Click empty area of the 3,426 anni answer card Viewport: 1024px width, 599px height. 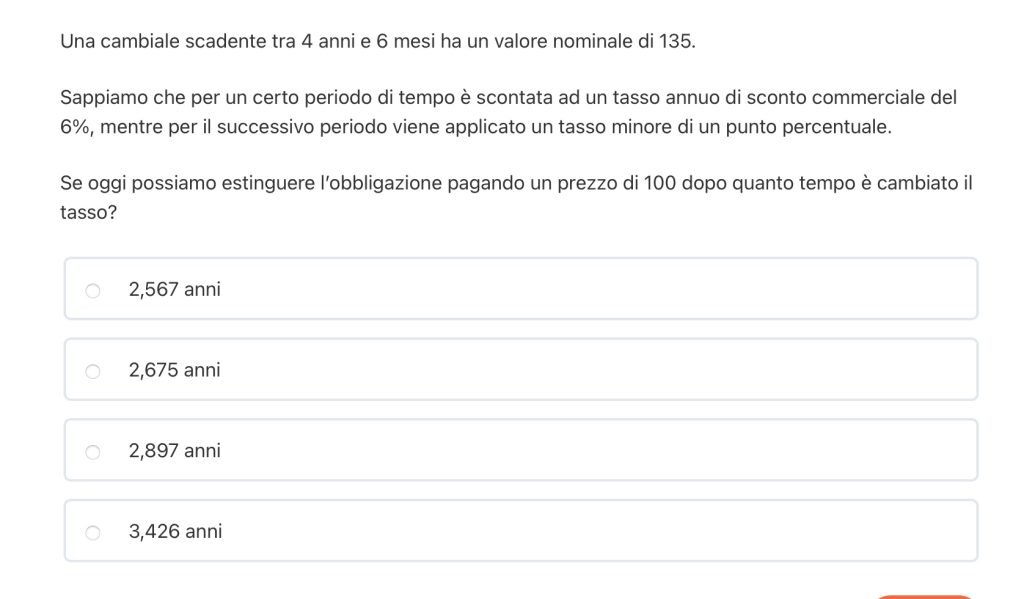point(600,532)
